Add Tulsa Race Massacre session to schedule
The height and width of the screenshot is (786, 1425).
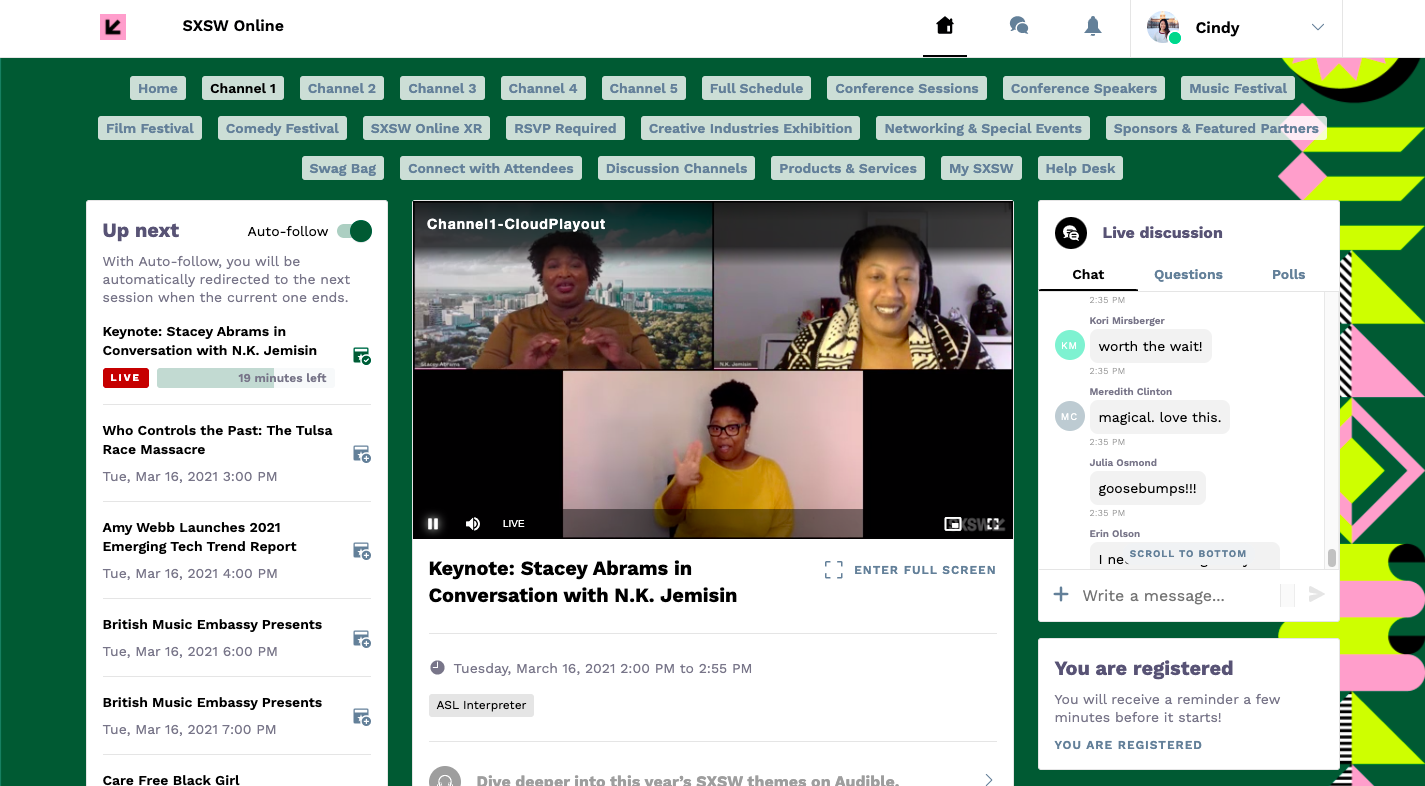362,454
